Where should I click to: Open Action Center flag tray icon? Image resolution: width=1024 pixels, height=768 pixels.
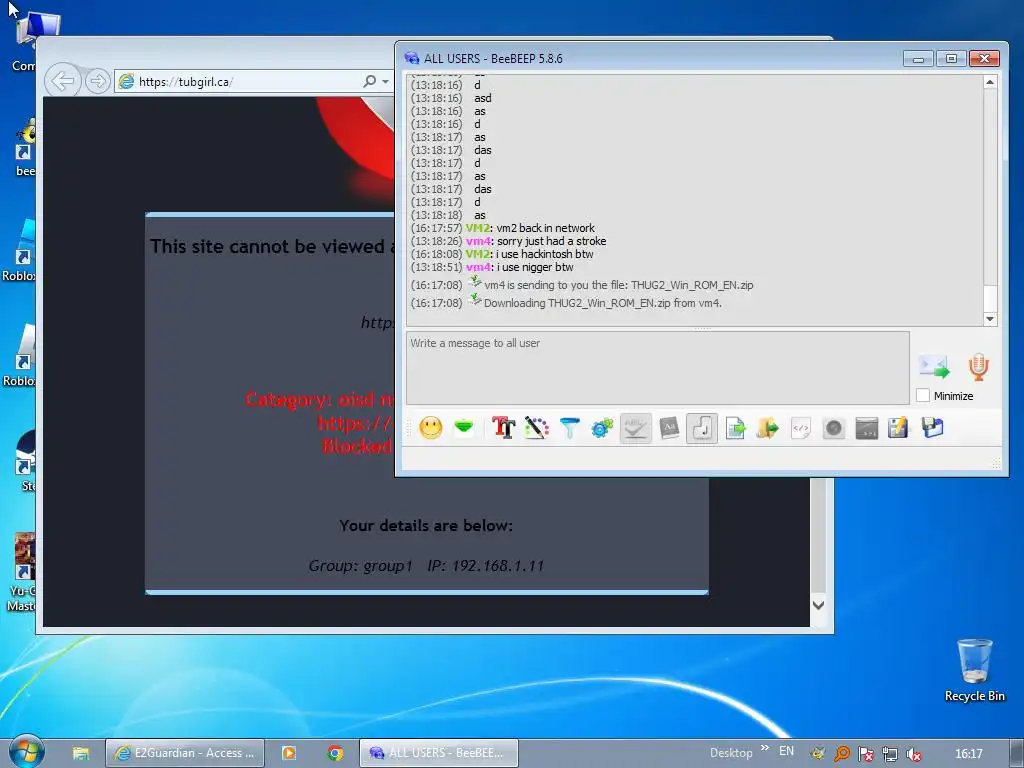pyautogui.click(x=866, y=754)
